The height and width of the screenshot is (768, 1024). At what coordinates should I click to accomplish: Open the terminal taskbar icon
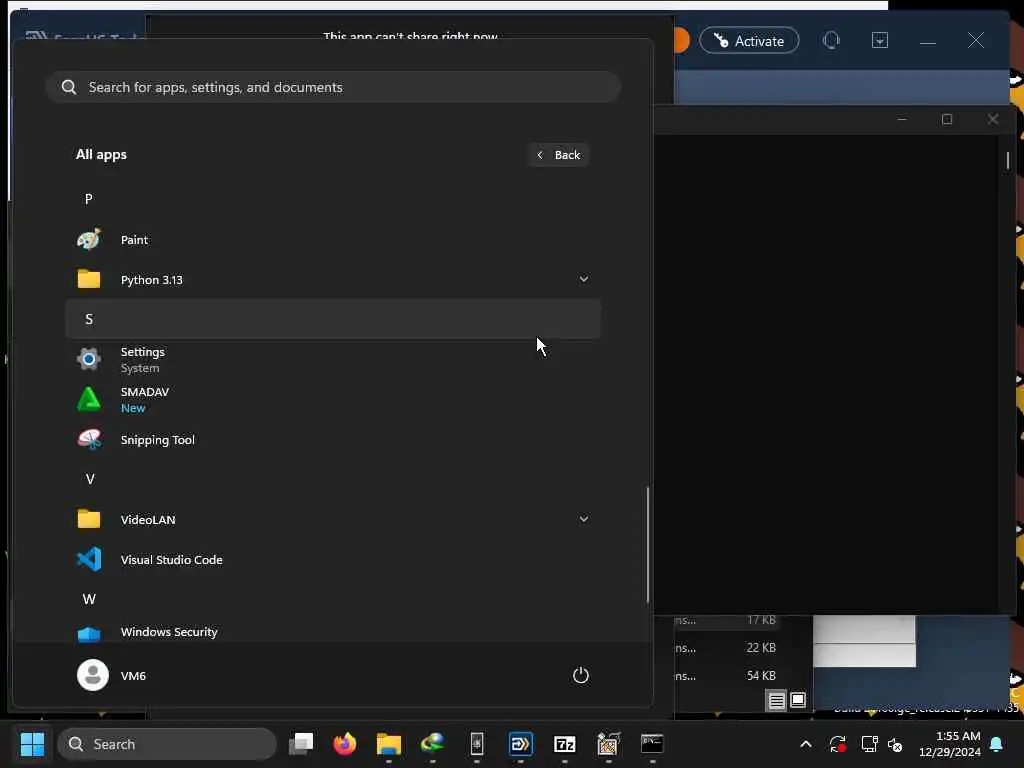pyautogui.click(x=652, y=744)
